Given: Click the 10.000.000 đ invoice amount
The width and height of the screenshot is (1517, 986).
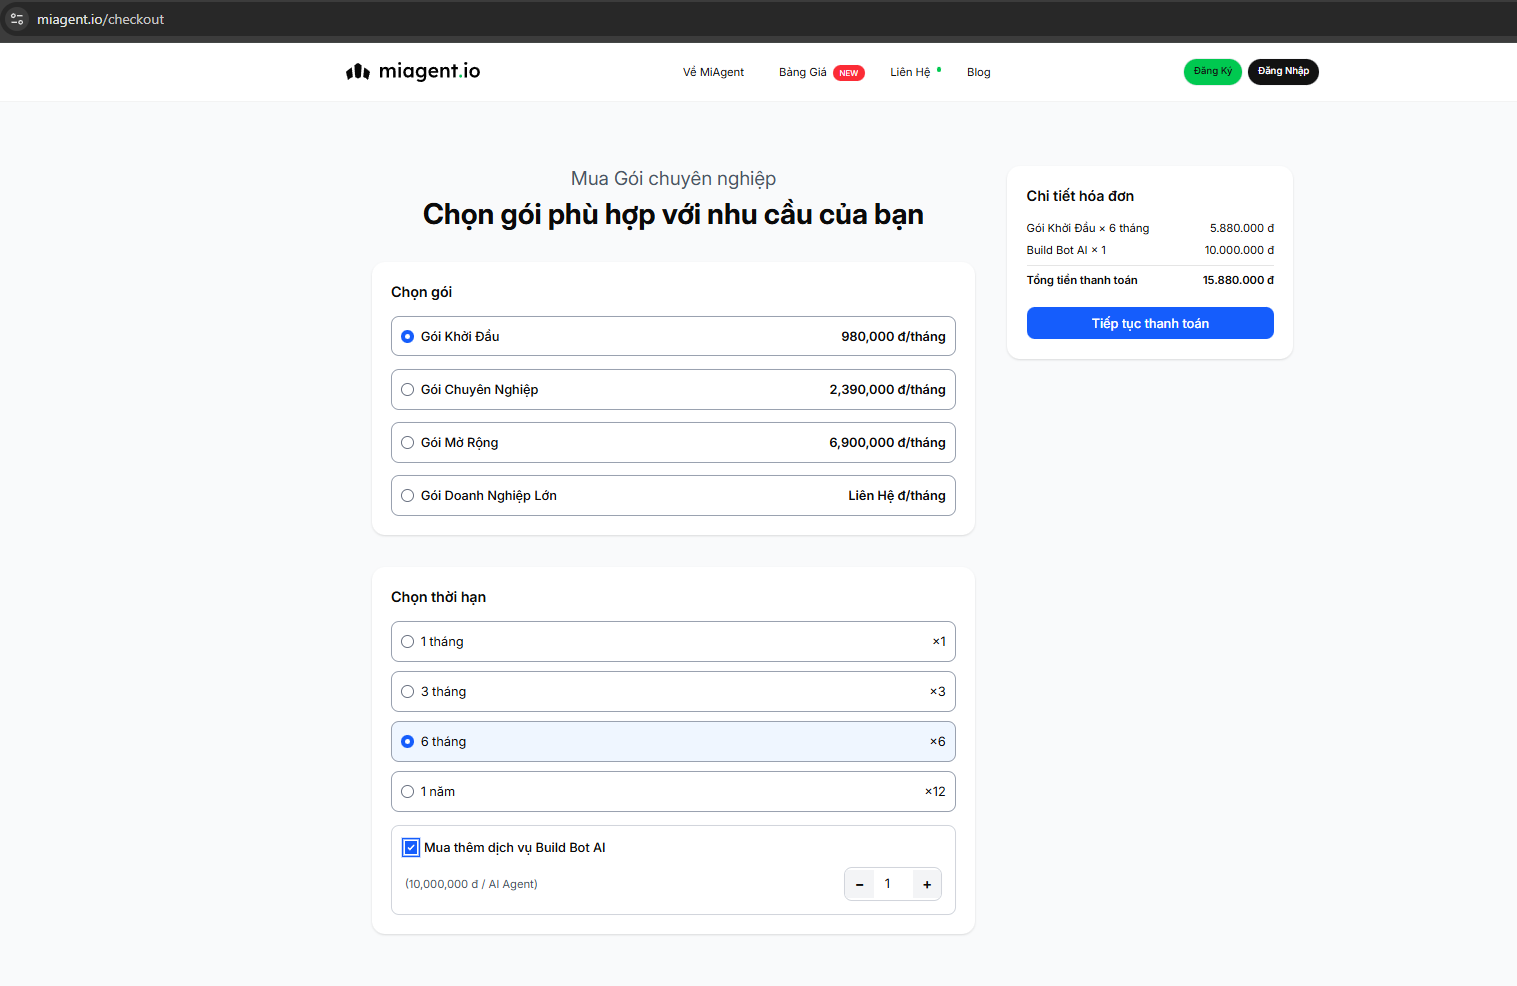Looking at the screenshot, I should click(1239, 250).
